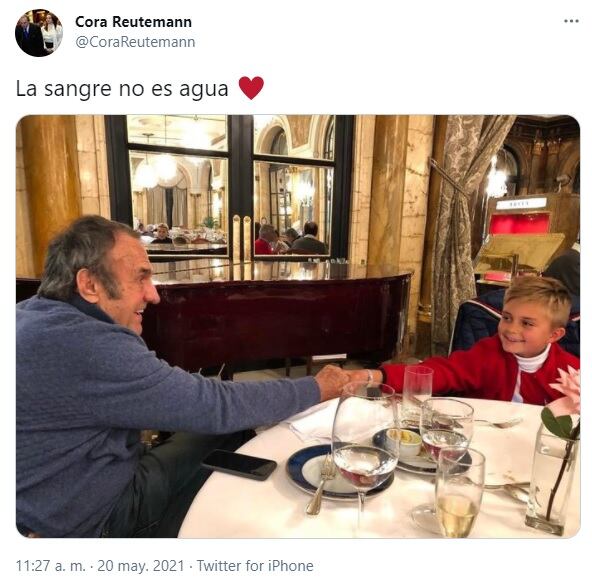
Task: Click the red heart emoji in tweet
Action: (x=251, y=88)
